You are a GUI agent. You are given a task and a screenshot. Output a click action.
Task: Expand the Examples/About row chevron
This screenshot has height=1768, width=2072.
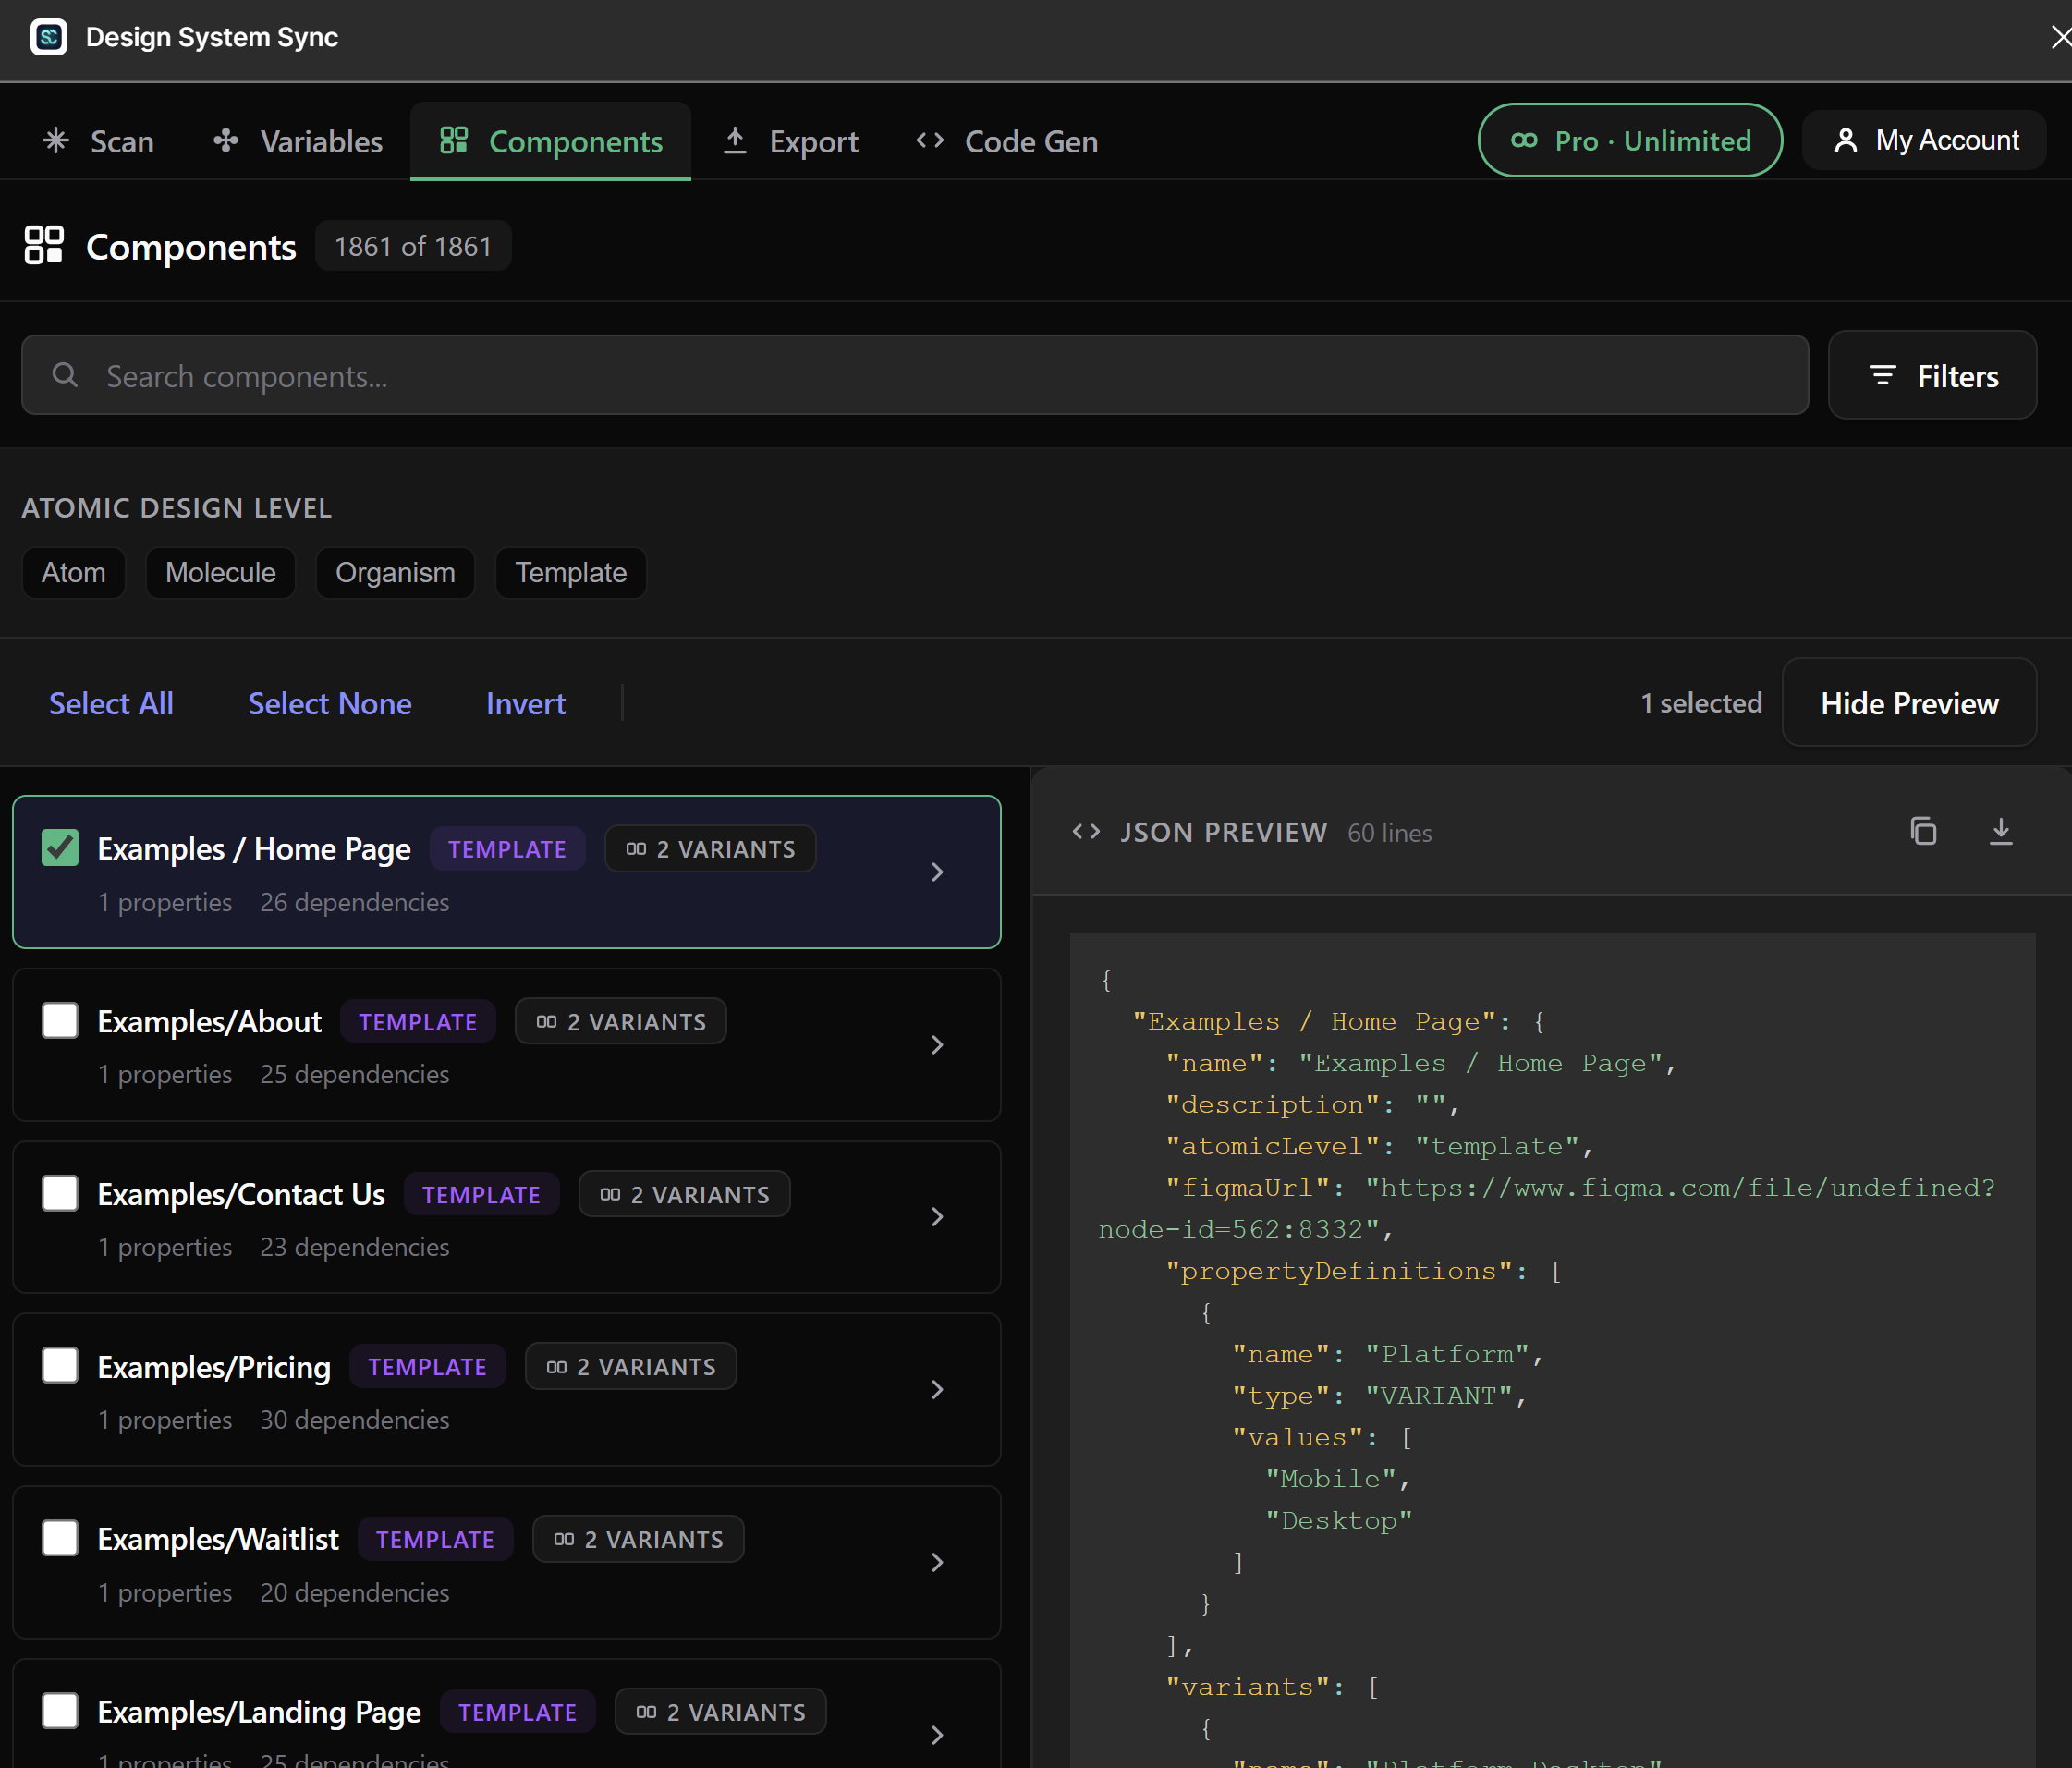click(x=937, y=1045)
